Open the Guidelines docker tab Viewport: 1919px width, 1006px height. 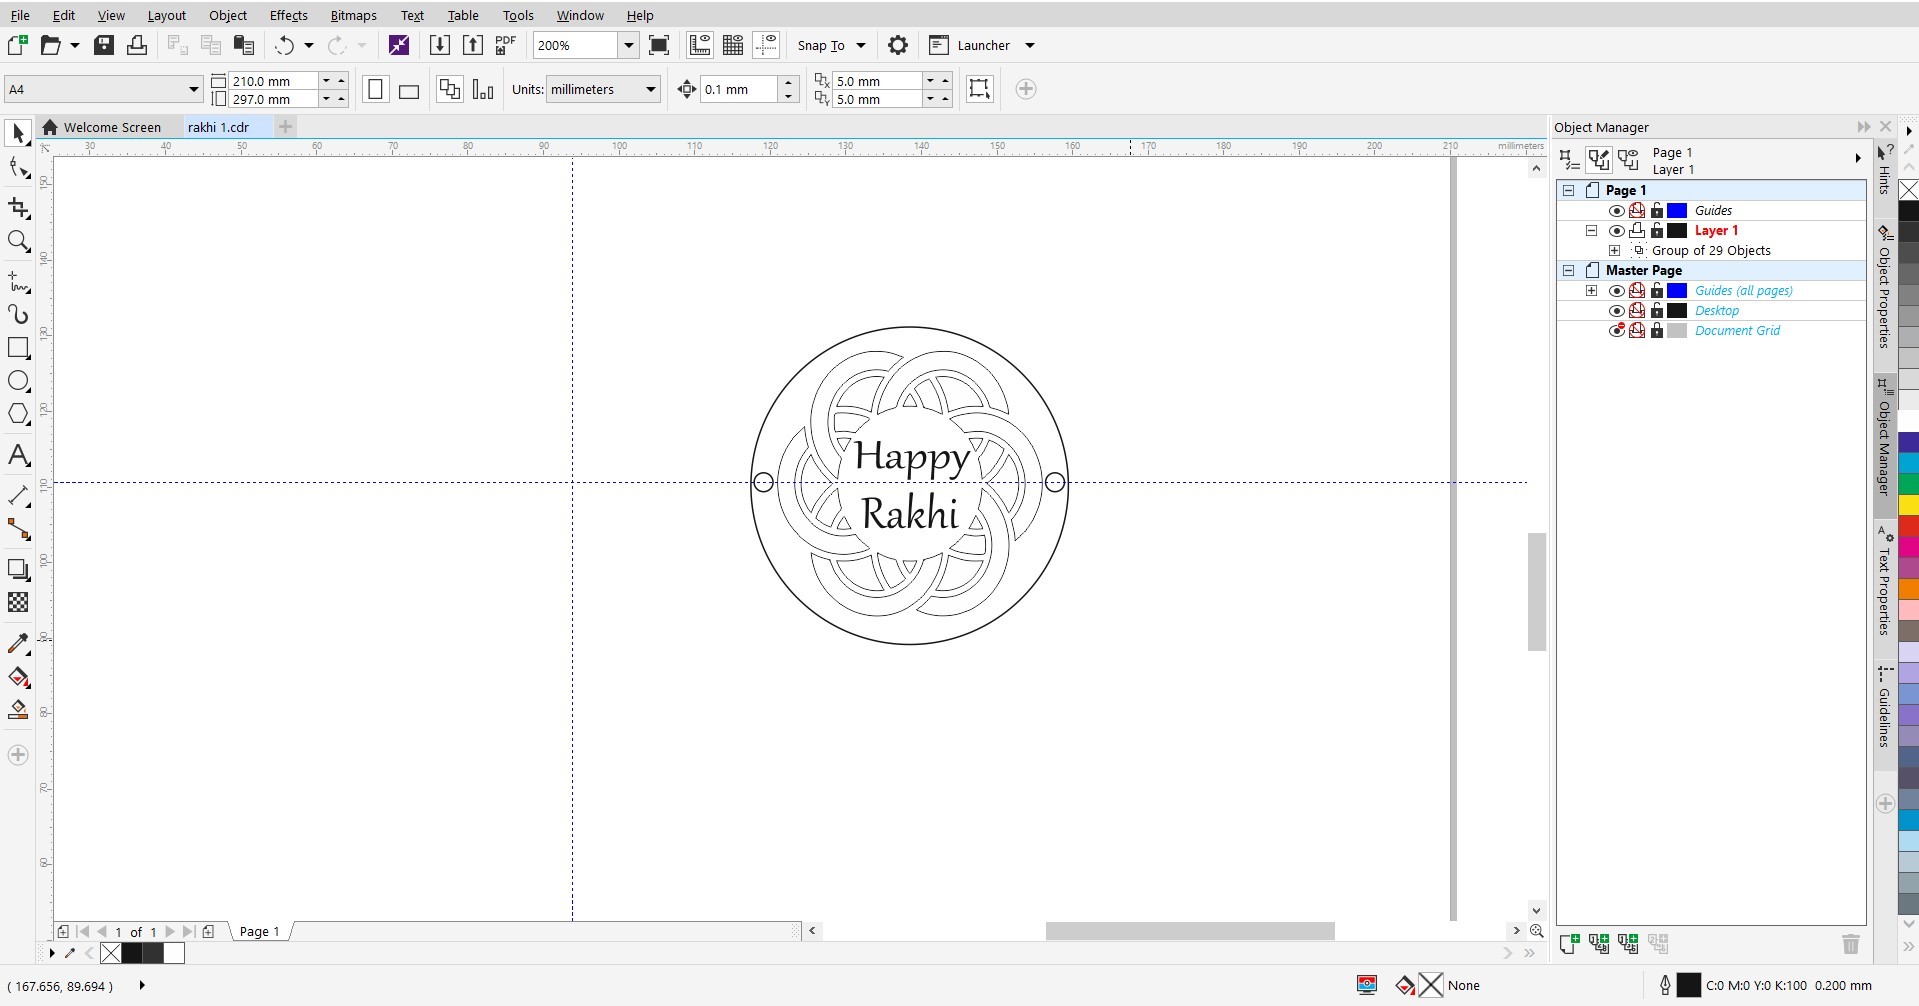1884,709
